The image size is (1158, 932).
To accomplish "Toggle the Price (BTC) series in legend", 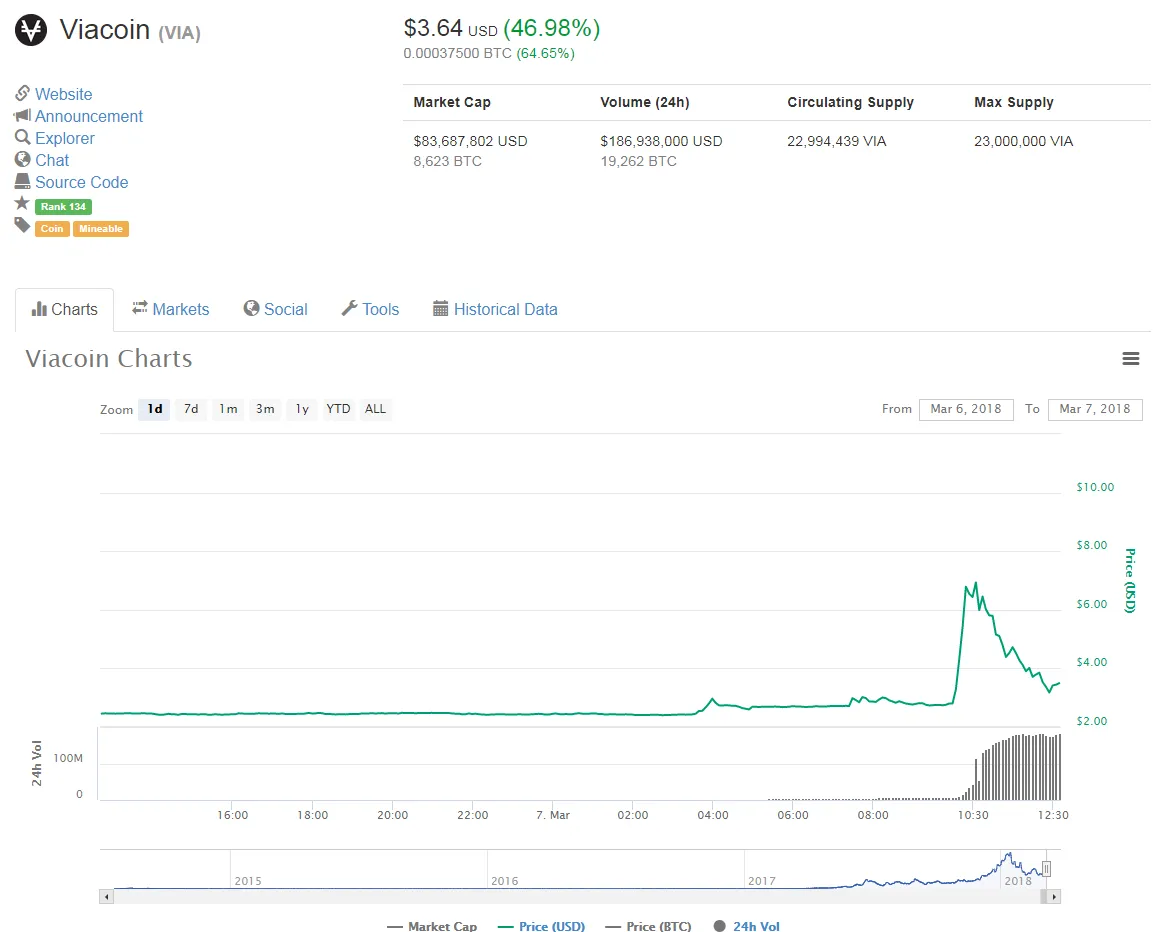I will point(648,926).
